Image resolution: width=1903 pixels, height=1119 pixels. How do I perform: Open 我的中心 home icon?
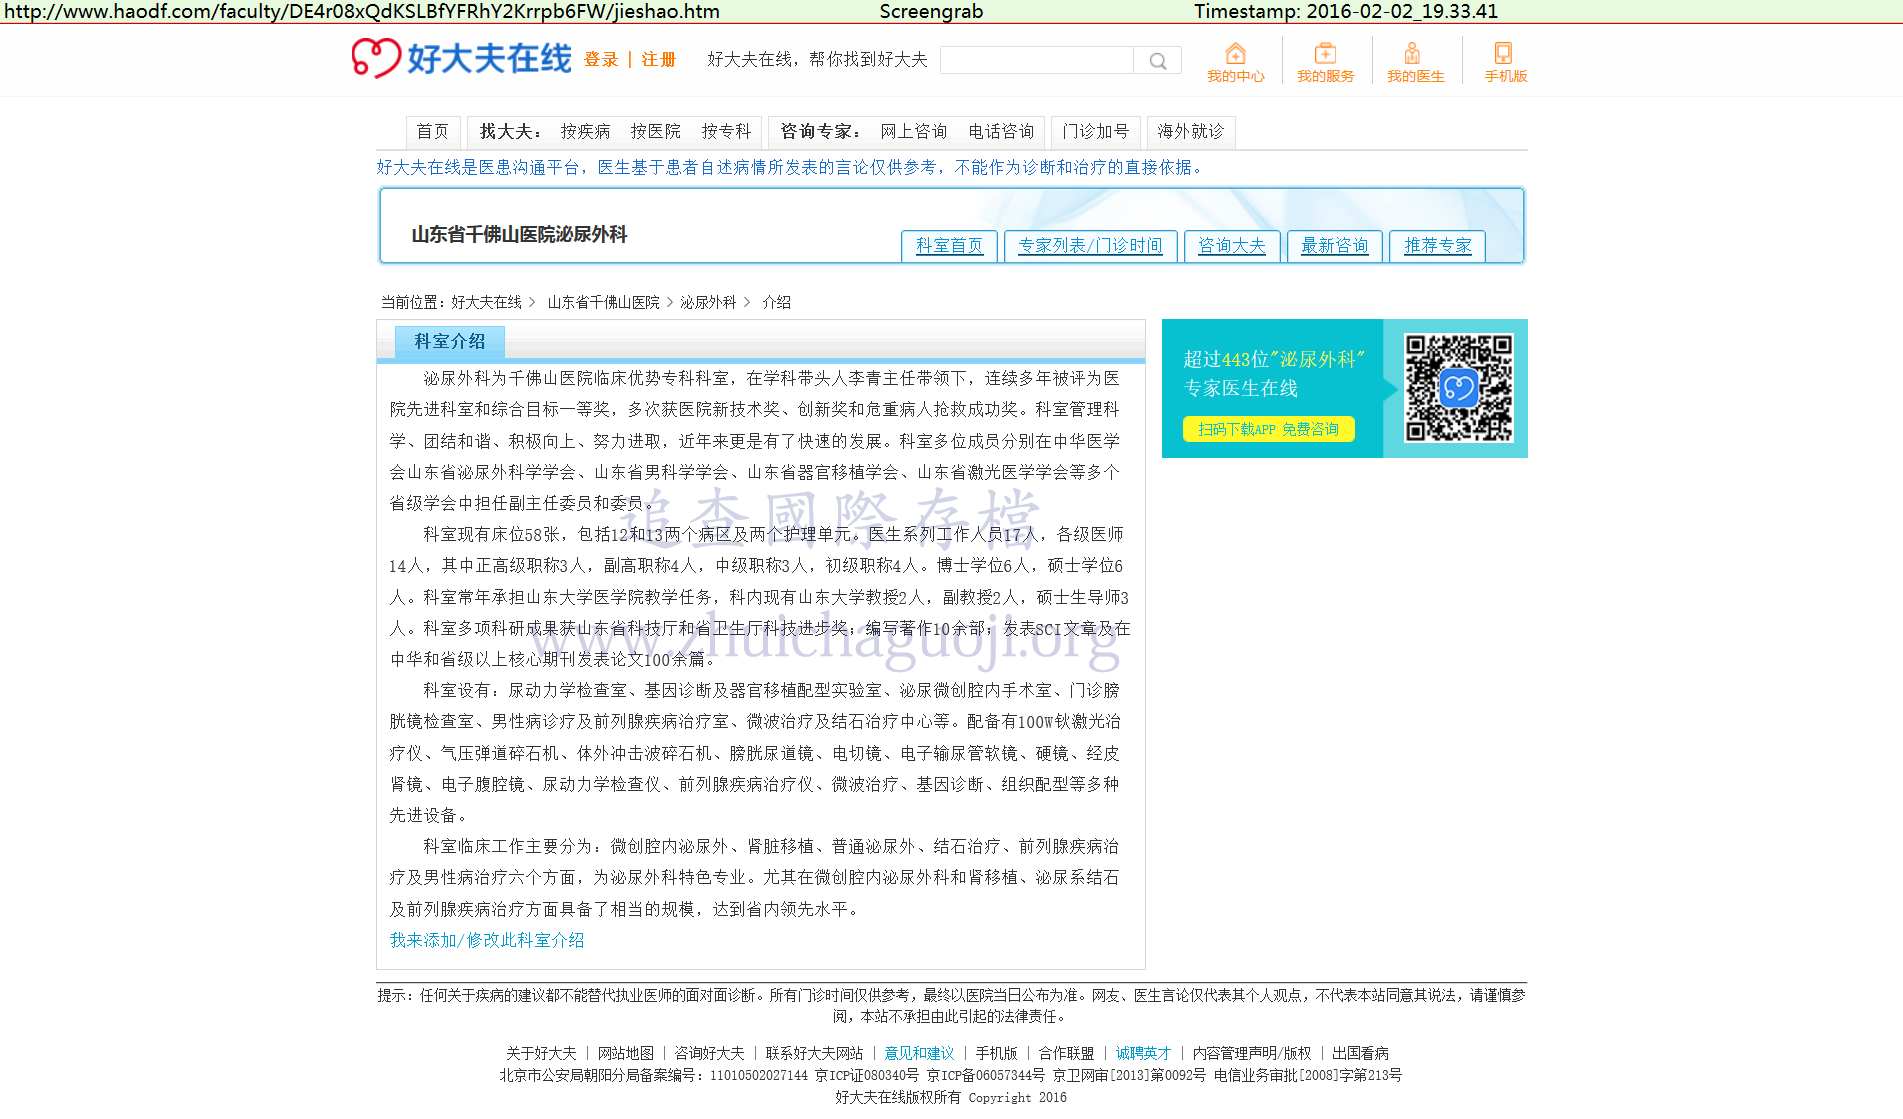[x=1235, y=54]
